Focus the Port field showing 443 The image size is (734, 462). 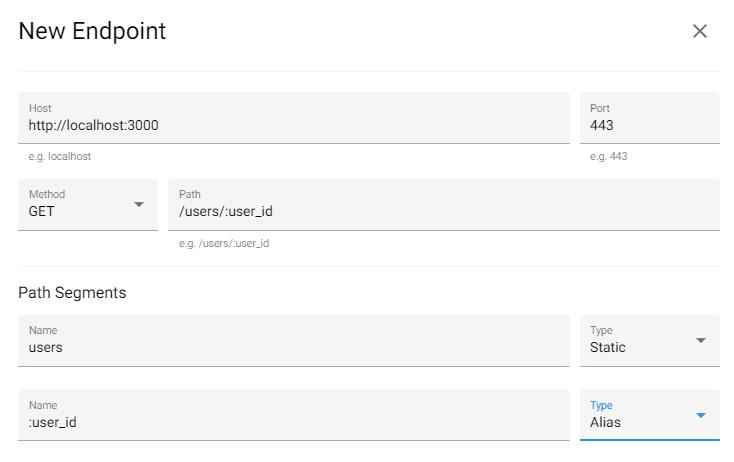(x=649, y=126)
